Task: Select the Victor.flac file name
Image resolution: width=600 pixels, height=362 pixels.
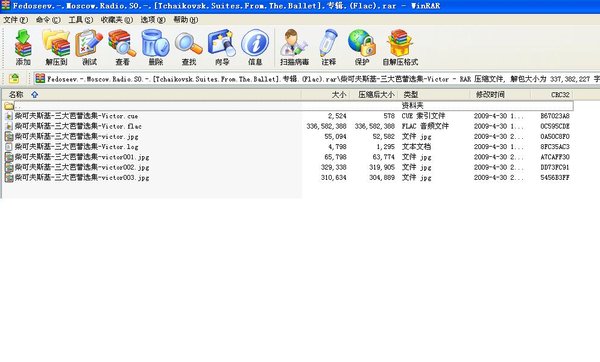Action: click(x=78, y=126)
